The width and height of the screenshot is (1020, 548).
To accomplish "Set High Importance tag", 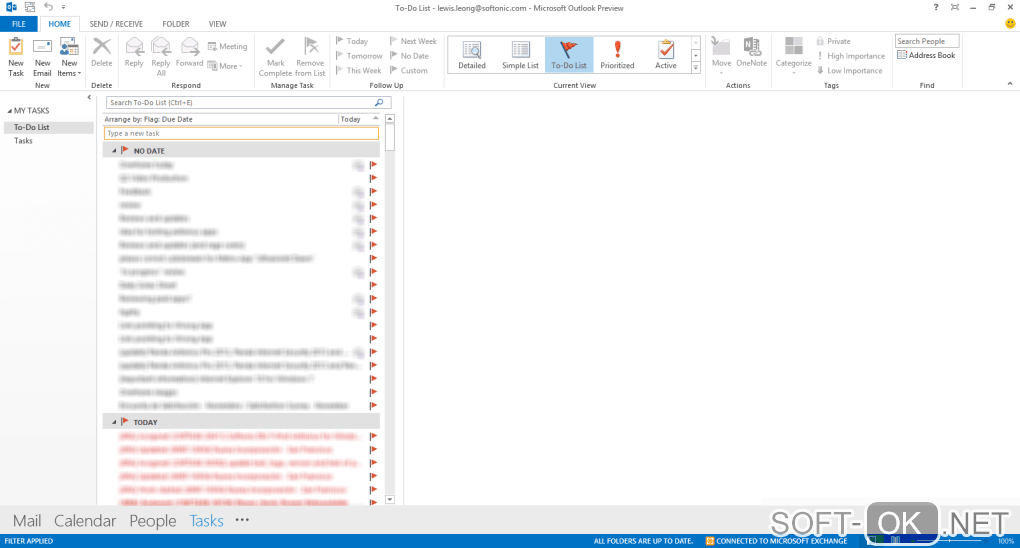I will point(851,56).
